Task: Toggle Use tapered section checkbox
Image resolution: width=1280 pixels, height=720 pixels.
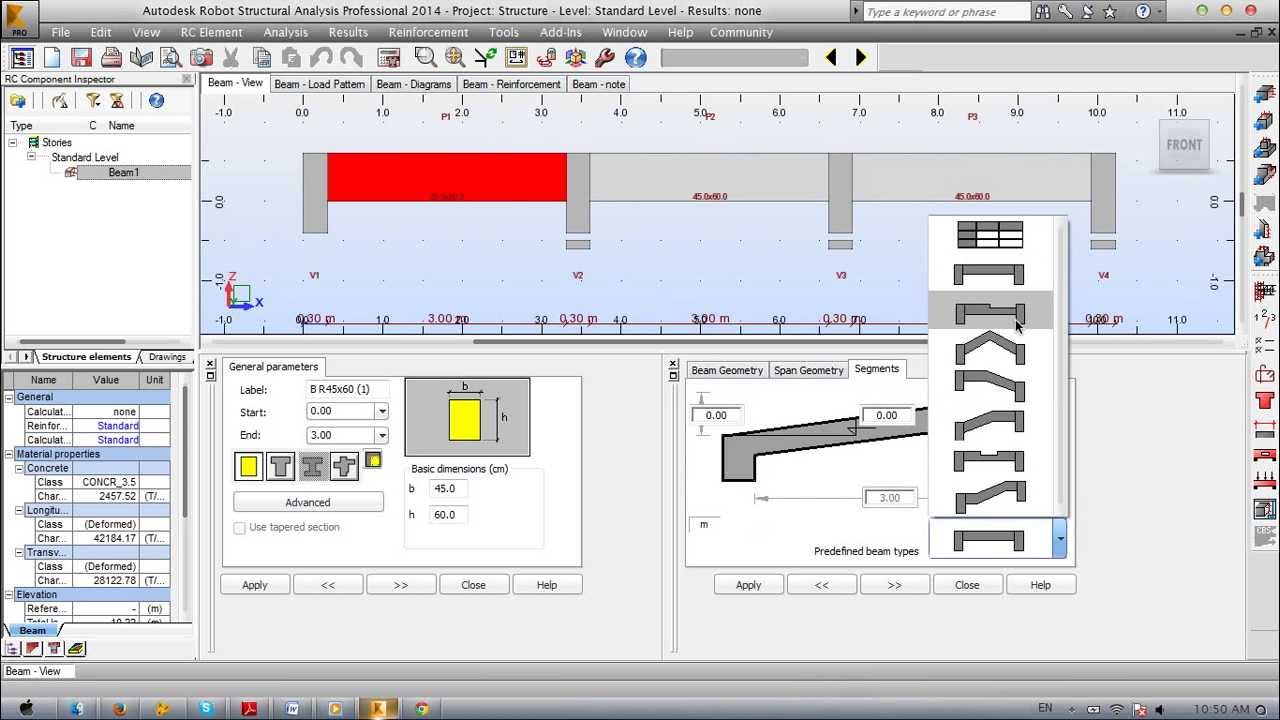Action: 239,528
